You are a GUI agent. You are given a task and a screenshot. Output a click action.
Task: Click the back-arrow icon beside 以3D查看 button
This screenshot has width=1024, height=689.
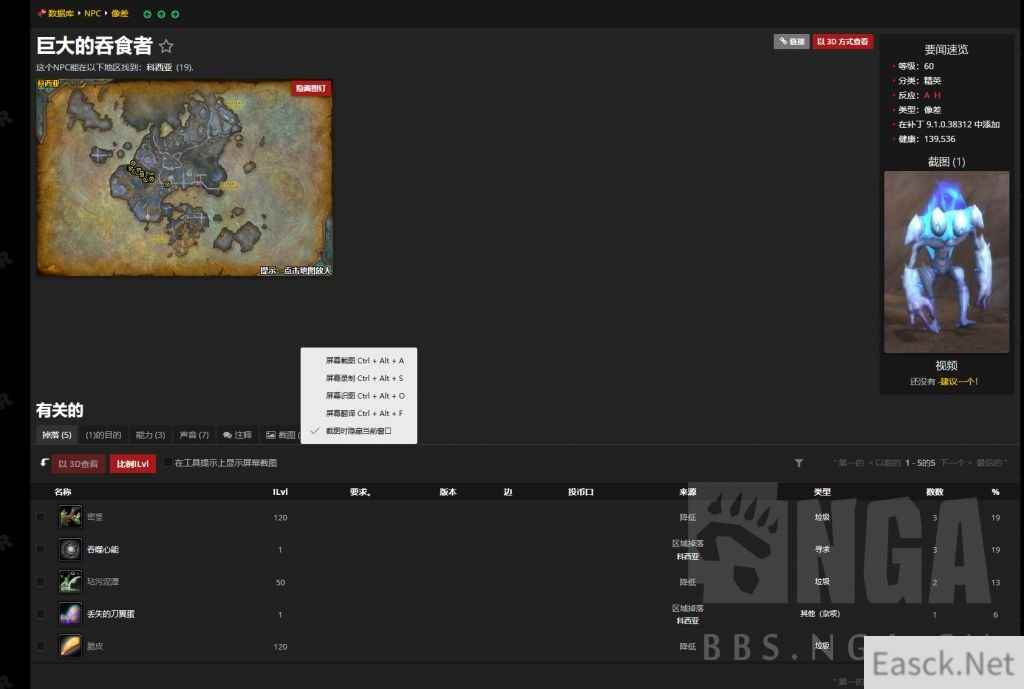click(x=44, y=463)
